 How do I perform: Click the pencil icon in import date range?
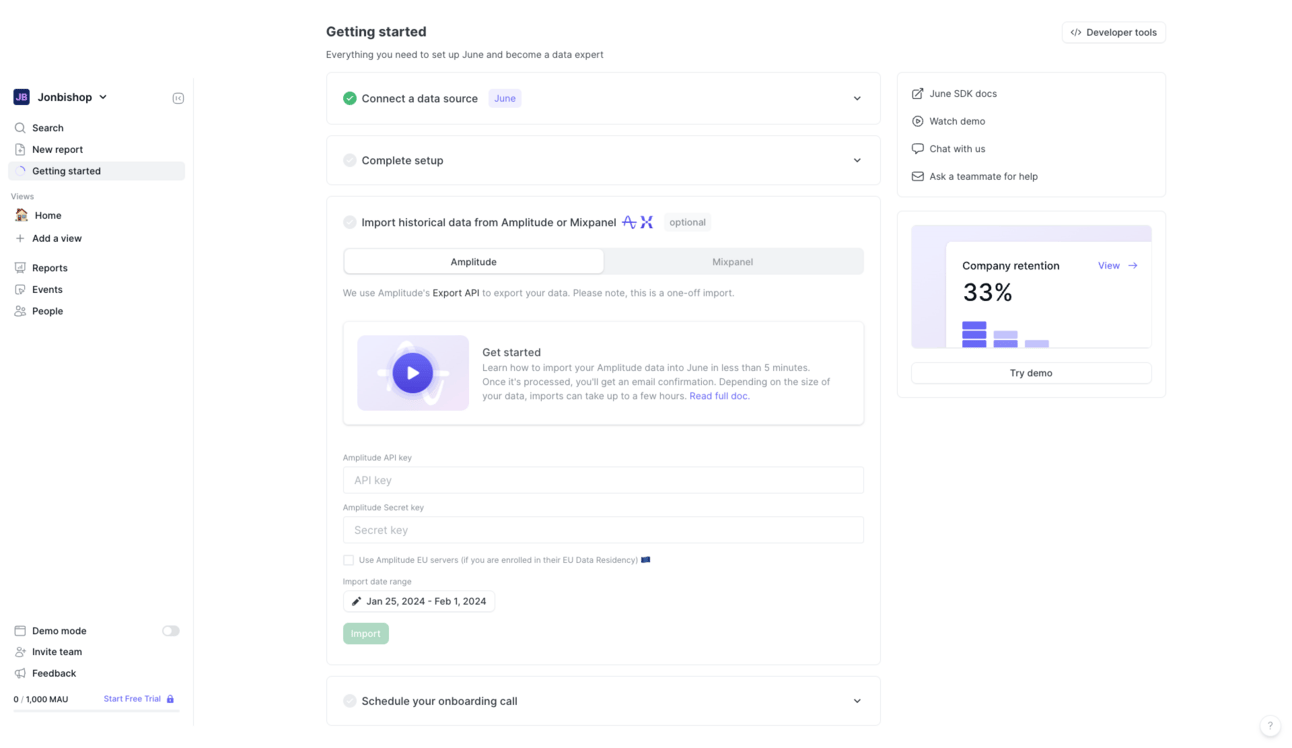pos(356,601)
